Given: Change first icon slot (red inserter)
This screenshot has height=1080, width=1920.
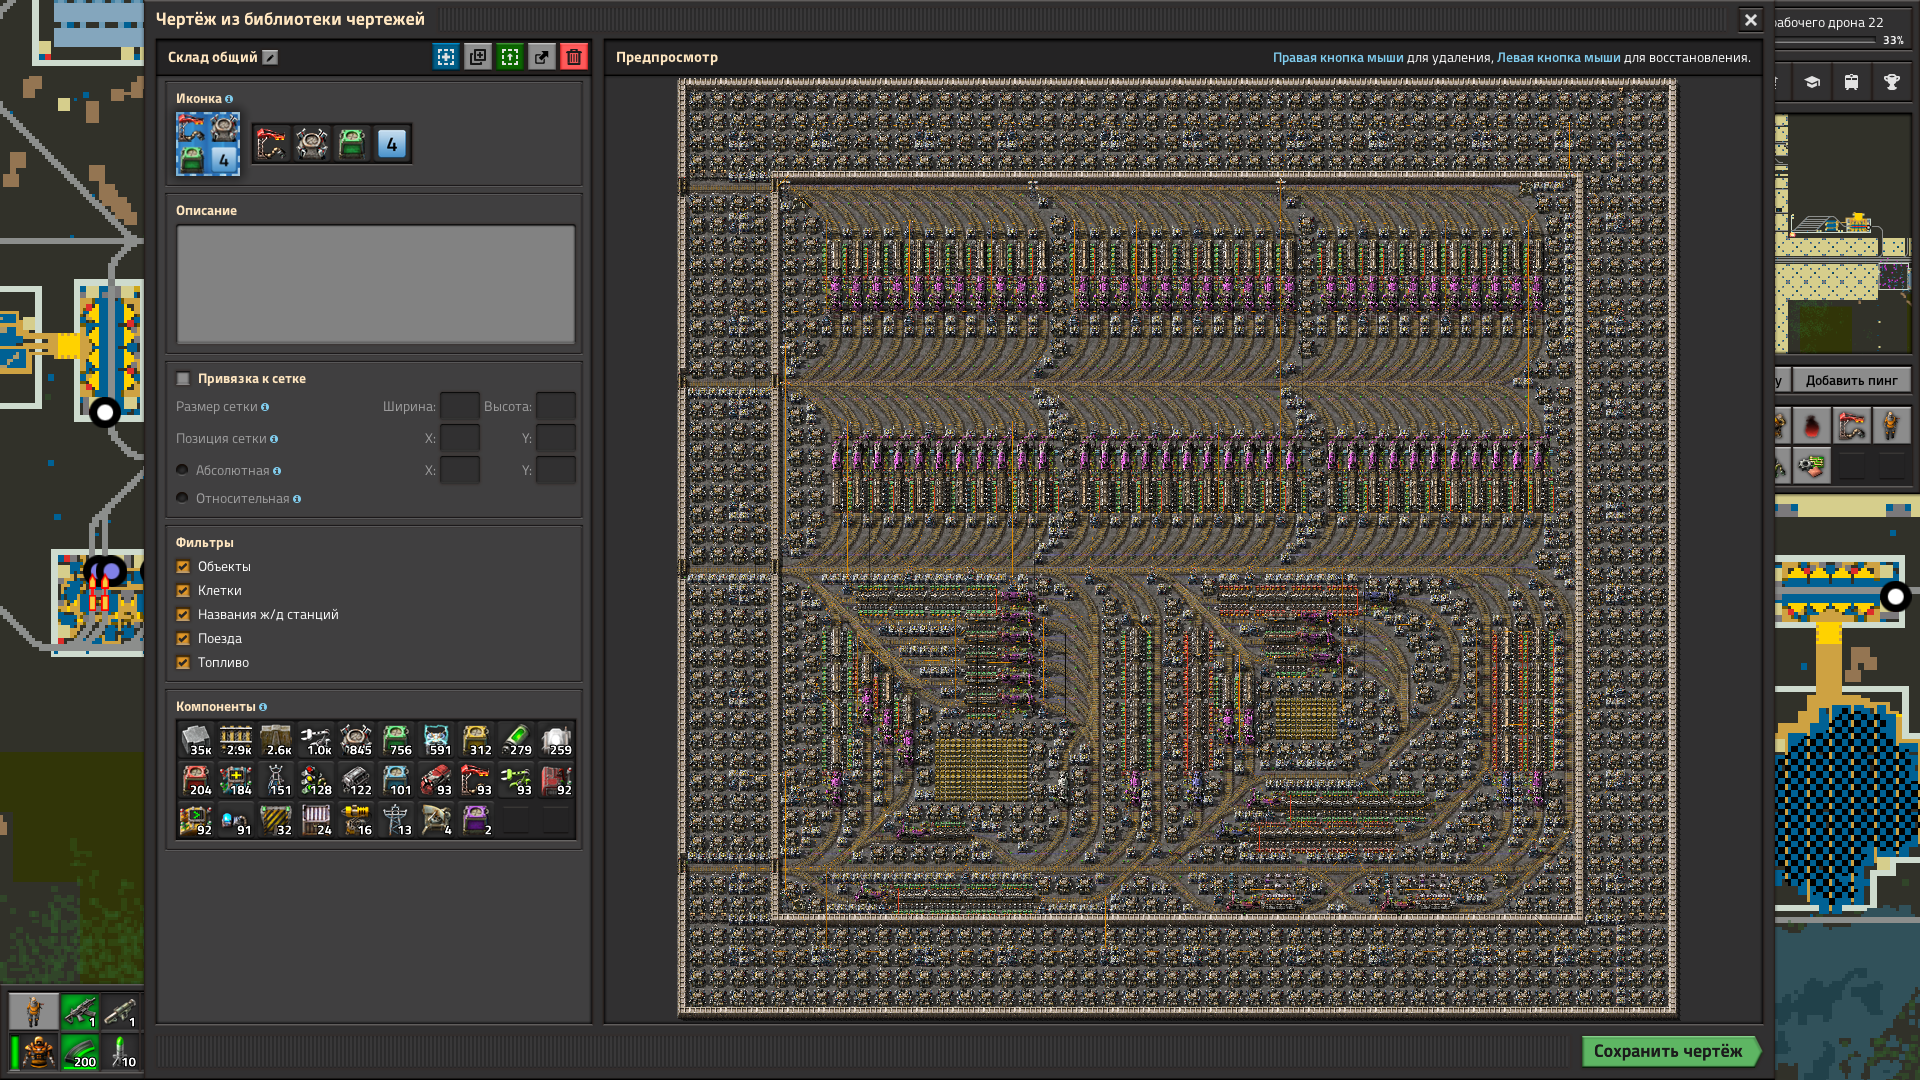Looking at the screenshot, I should tap(272, 144).
